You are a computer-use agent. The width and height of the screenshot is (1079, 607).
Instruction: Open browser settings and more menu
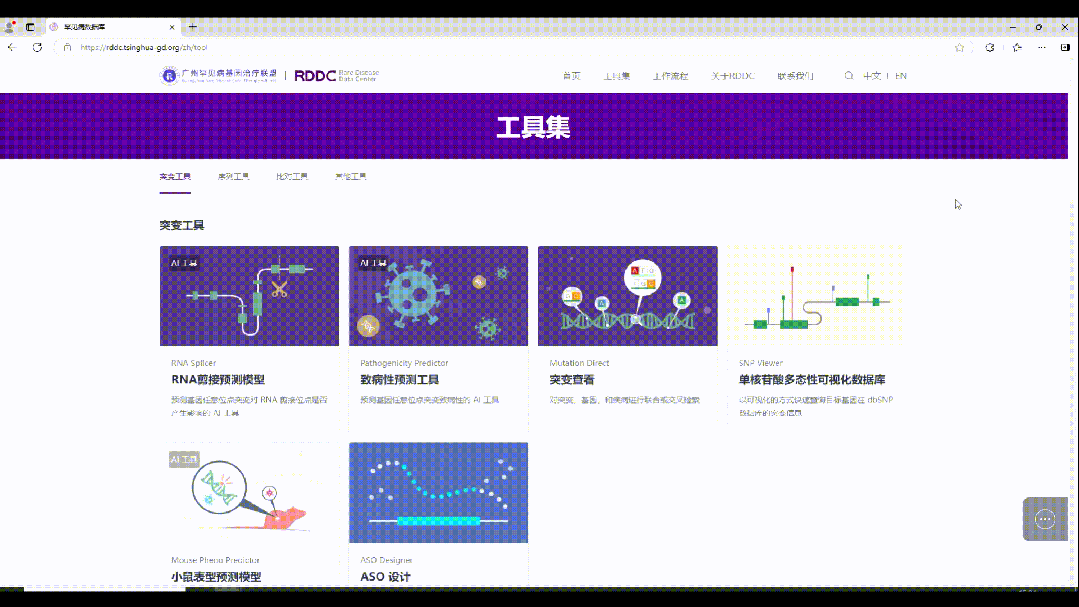1041,47
